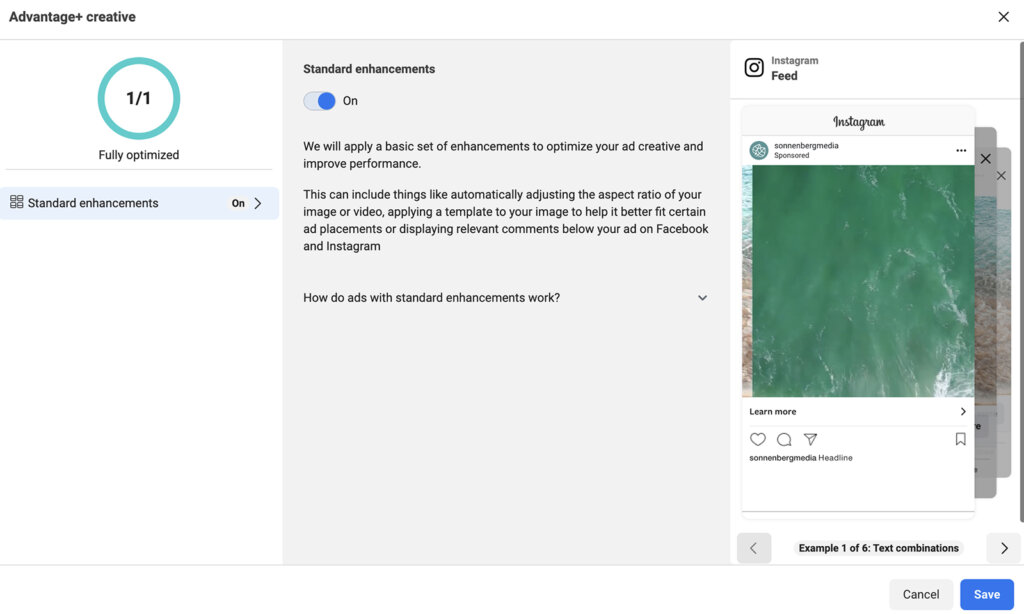Image resolution: width=1024 pixels, height=614 pixels.
Task: Open the three-dot menu on the ad
Action: tap(961, 150)
